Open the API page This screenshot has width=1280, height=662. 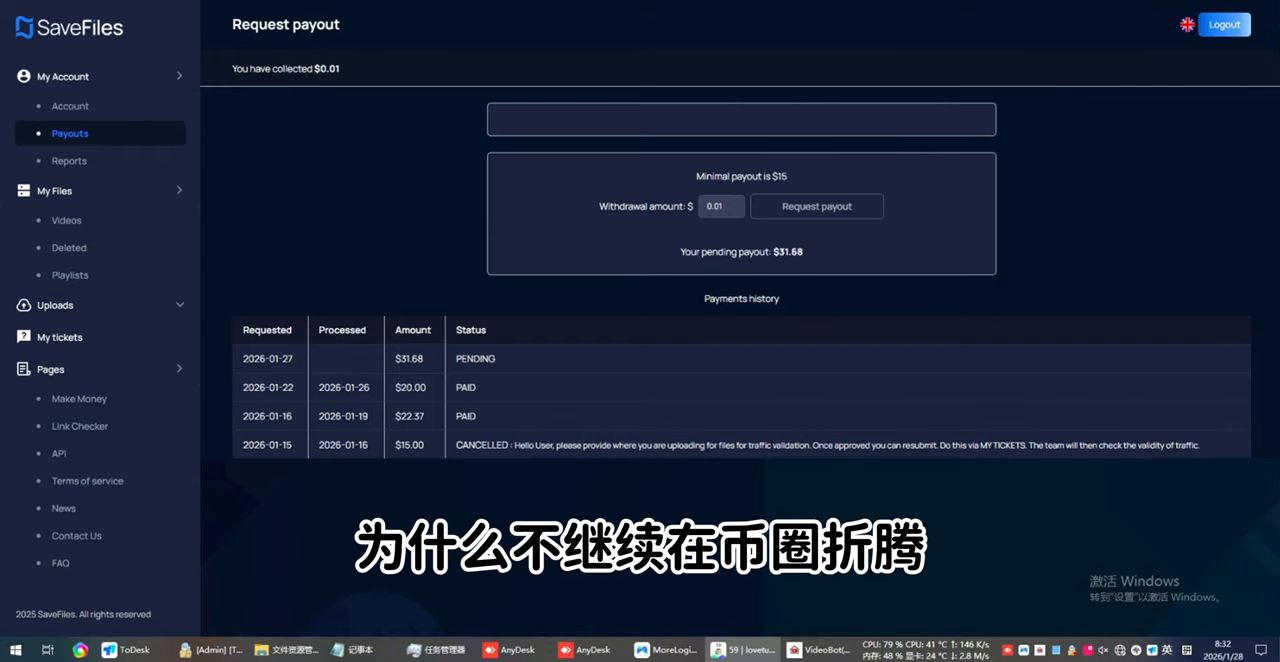[59, 454]
